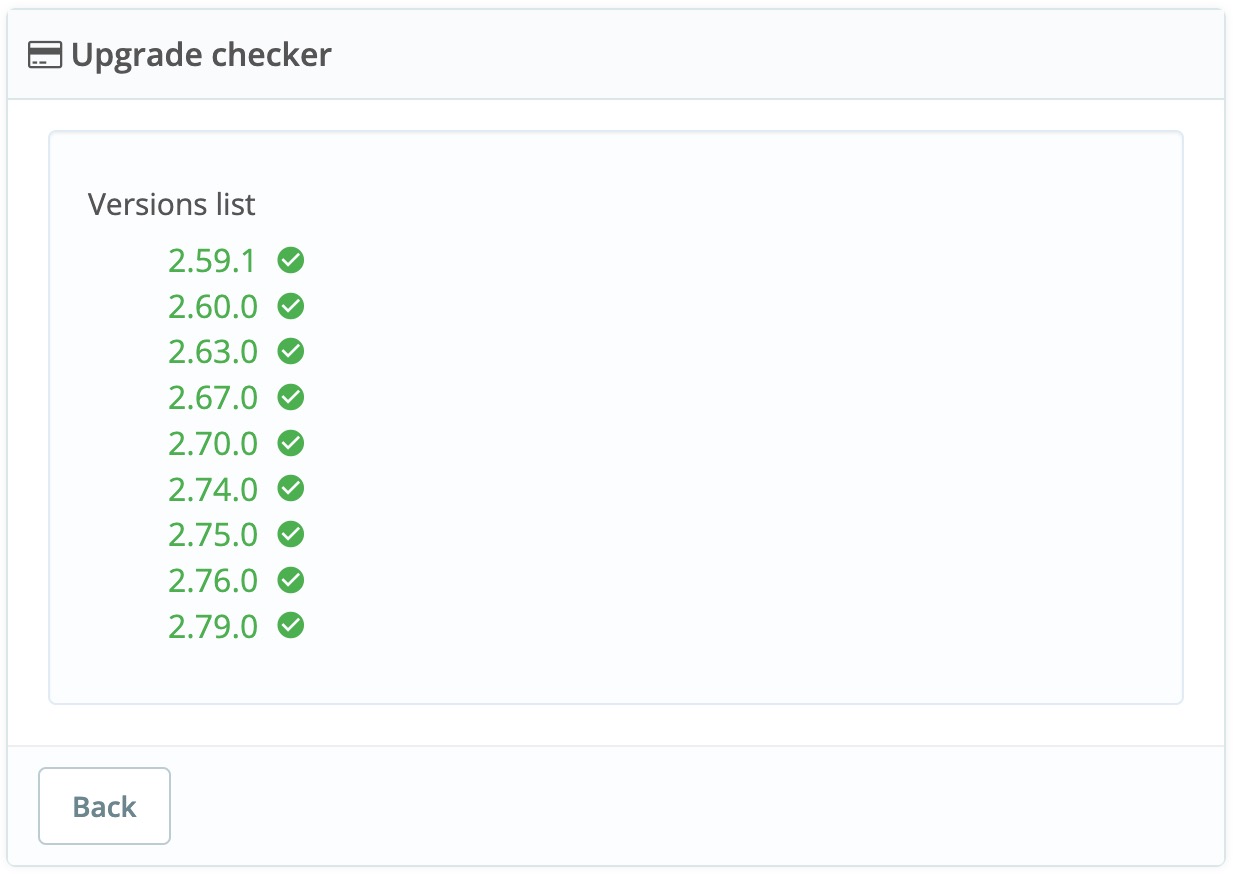Click the green checkmark next to 2.75.0

(291, 534)
